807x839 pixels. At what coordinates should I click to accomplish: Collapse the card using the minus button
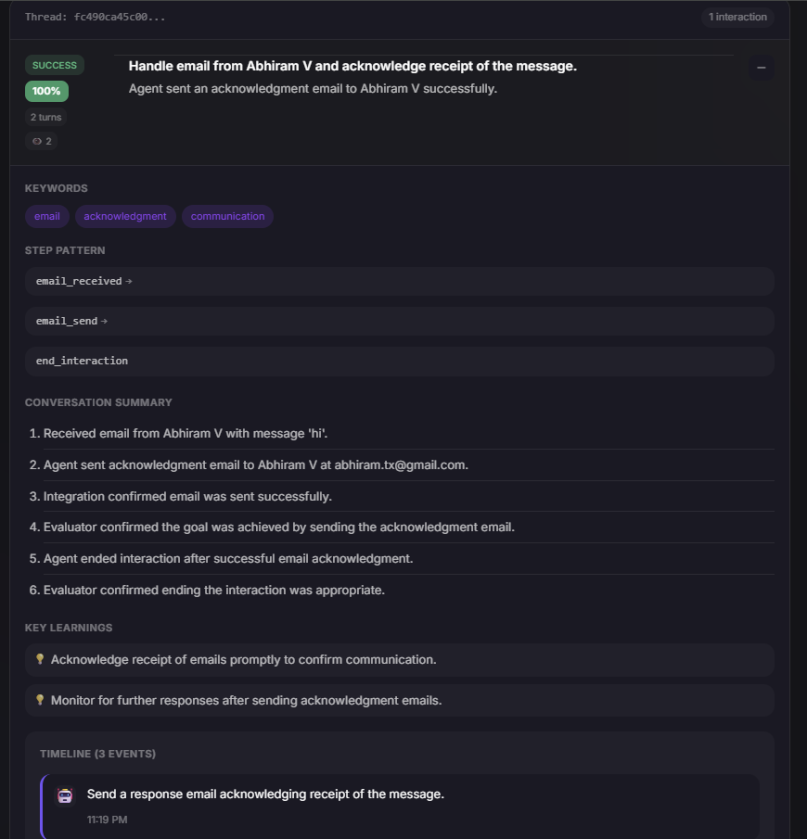(761, 67)
